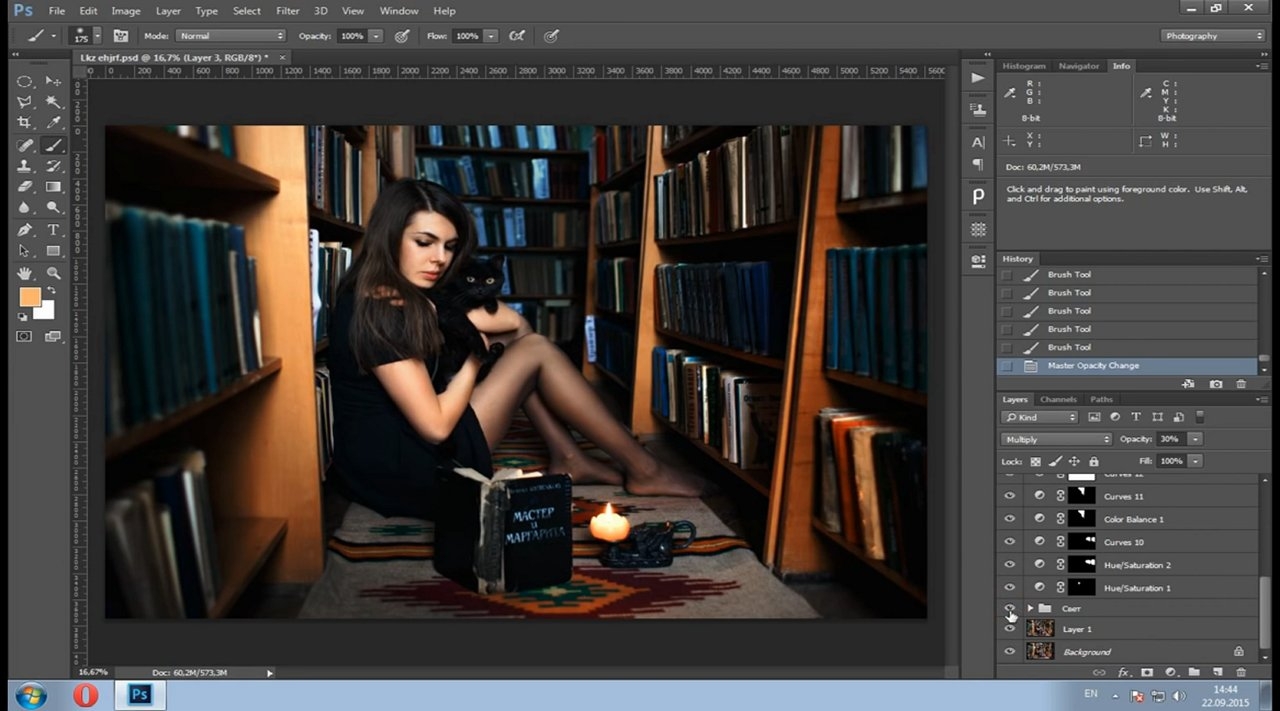Select the Rectangle shape tool
The image size is (1280, 711).
tap(53, 251)
